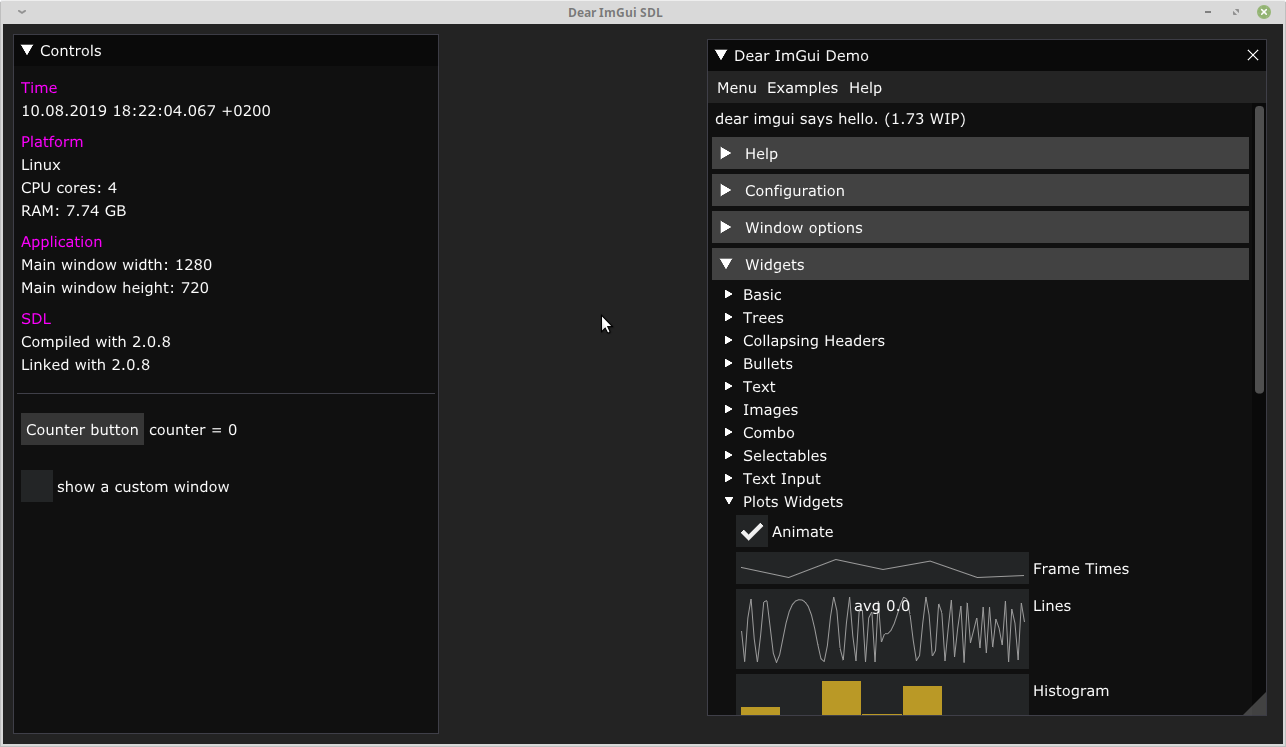Viewport: 1286px width, 747px height.
Task: Click the 'SDL' heading
Action: pos(36,319)
